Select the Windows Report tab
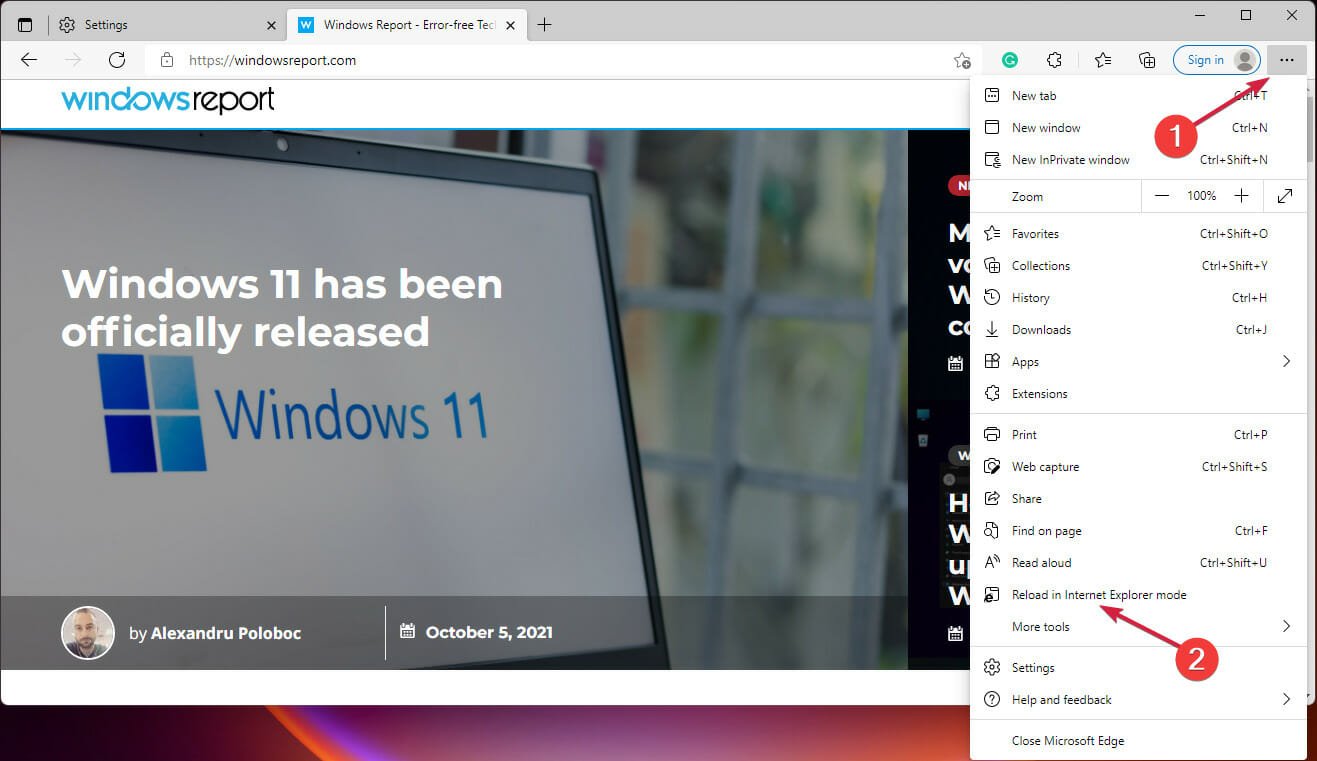This screenshot has height=761, width=1317. 408,25
